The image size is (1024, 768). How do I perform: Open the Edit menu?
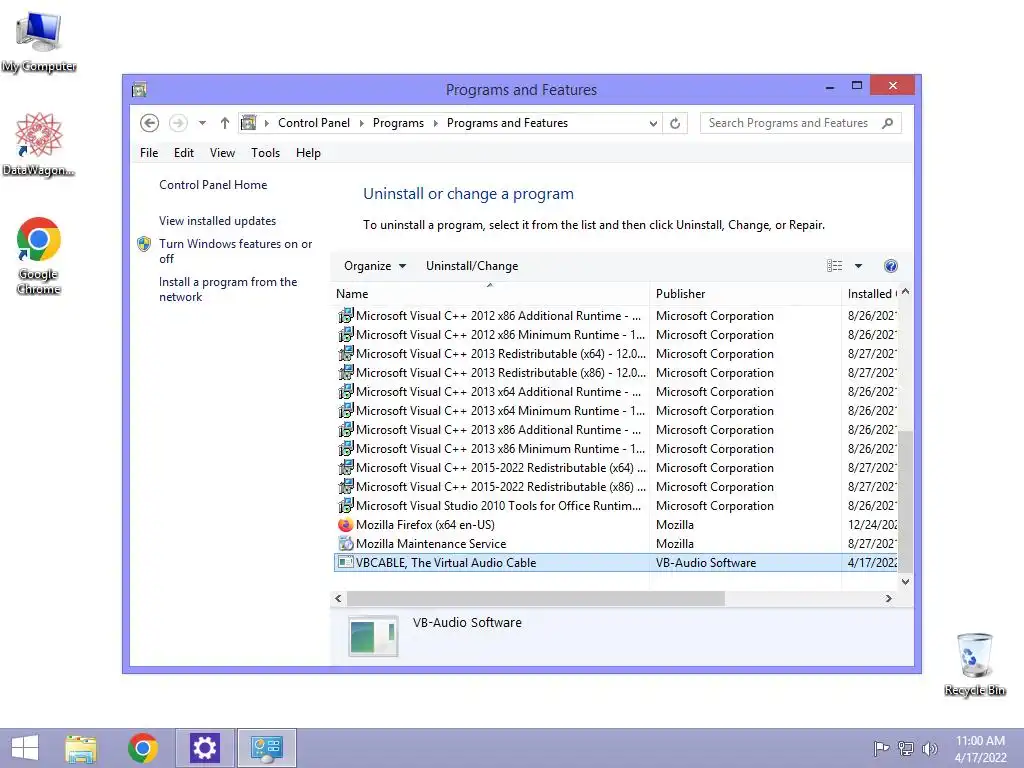[184, 153]
